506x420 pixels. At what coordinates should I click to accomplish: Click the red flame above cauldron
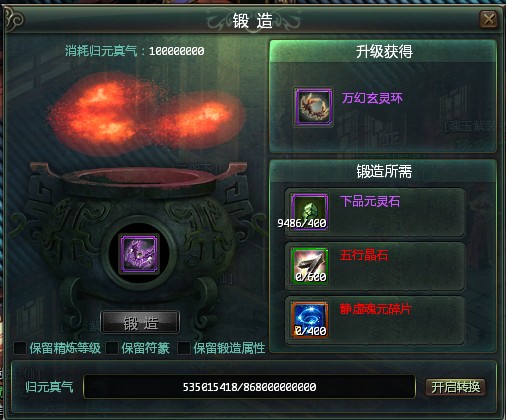(x=147, y=115)
